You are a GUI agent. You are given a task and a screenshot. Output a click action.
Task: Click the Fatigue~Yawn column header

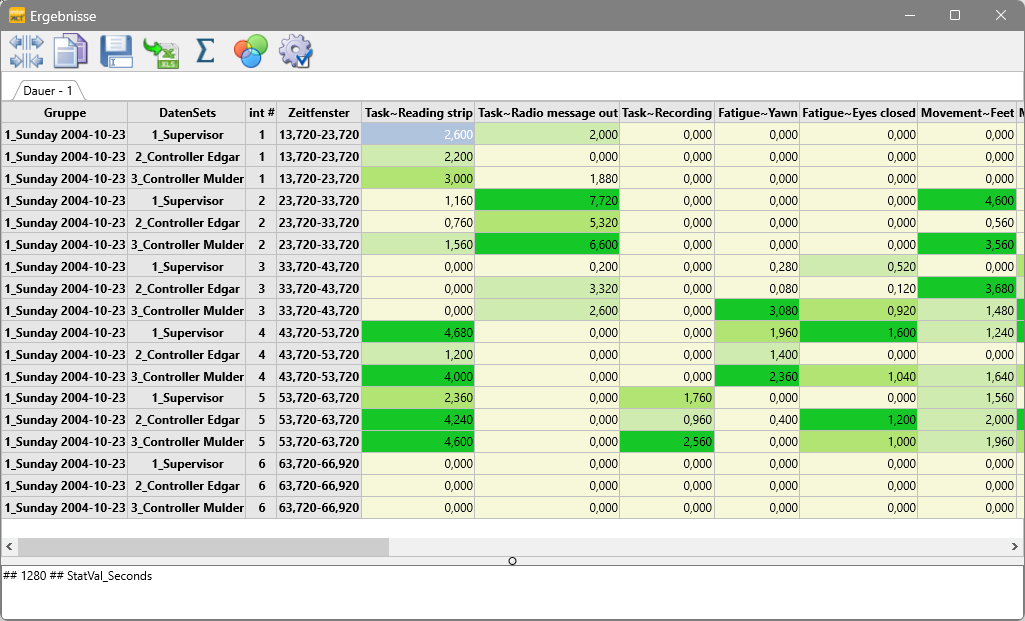tap(757, 112)
